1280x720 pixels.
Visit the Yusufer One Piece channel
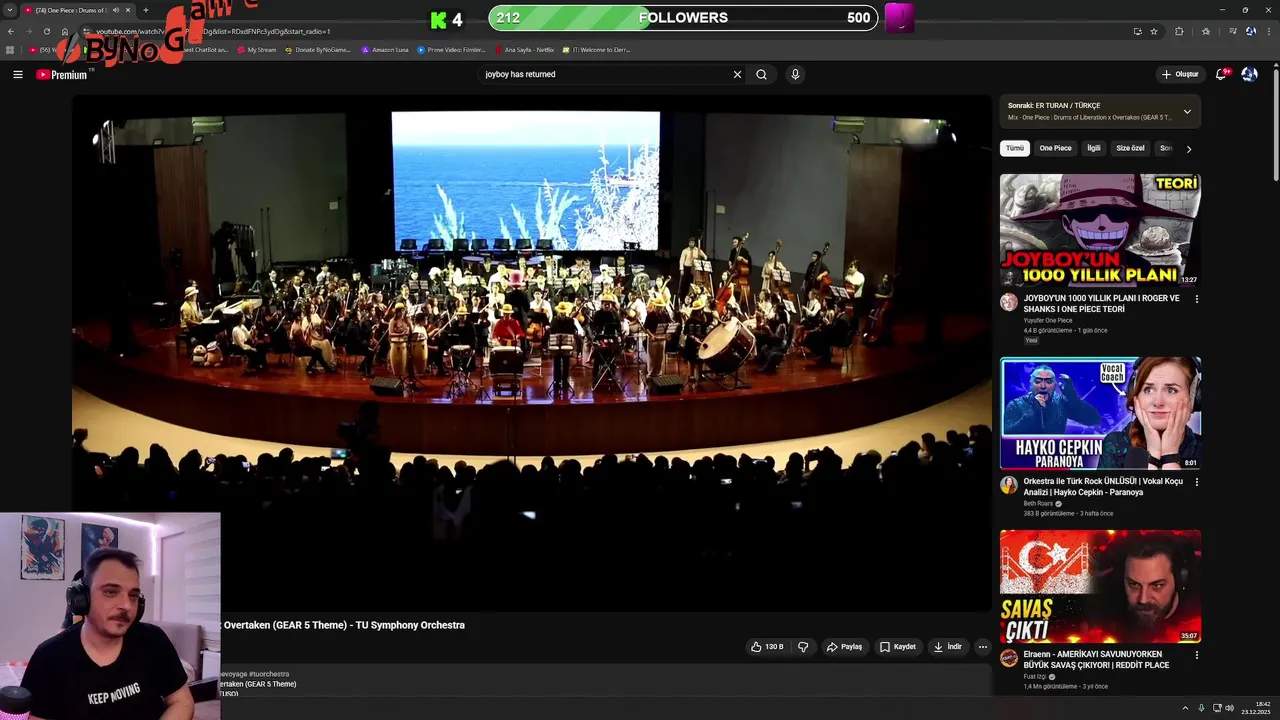pos(1048,320)
